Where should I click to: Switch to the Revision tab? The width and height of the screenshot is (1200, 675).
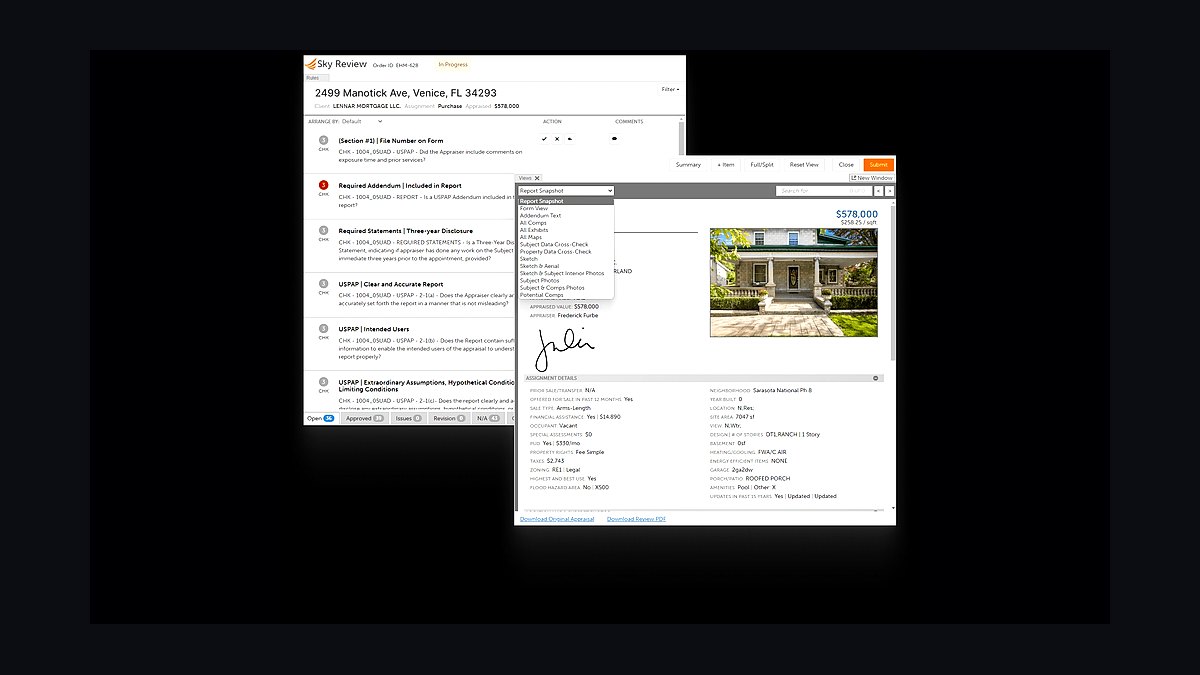(449, 419)
